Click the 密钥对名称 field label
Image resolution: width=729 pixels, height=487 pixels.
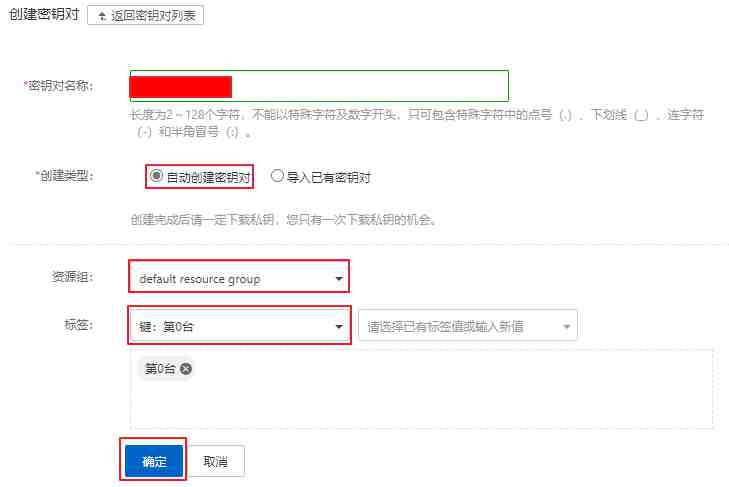(59, 86)
